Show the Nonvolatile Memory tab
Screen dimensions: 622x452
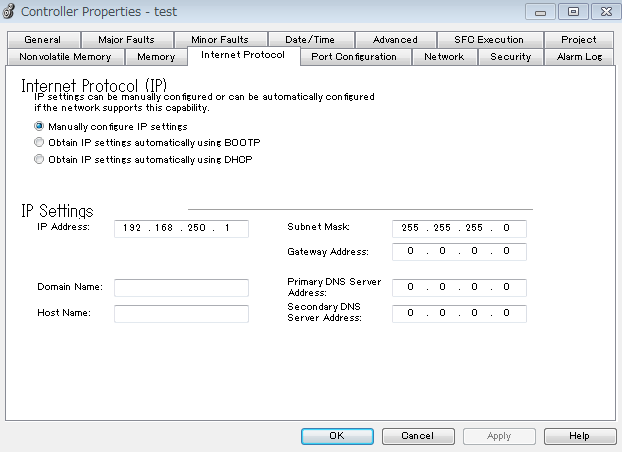(65, 57)
